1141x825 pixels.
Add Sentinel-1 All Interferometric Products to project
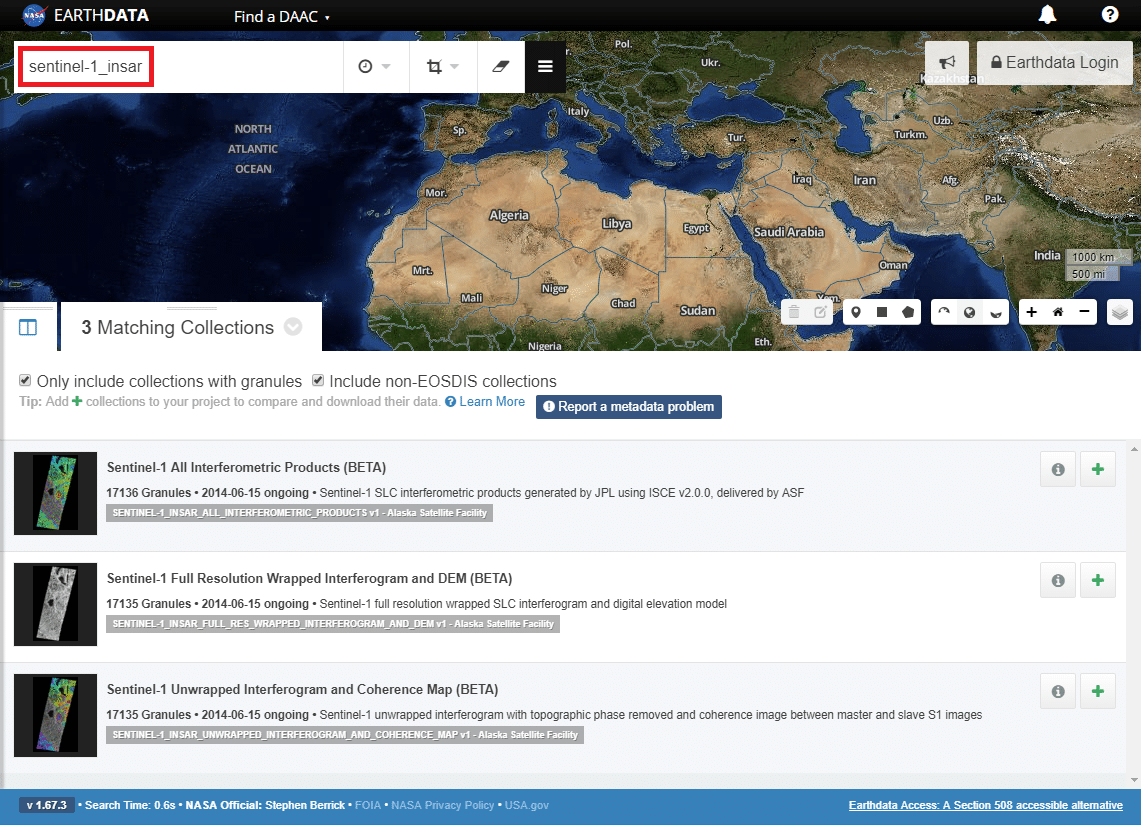[x=1098, y=469]
